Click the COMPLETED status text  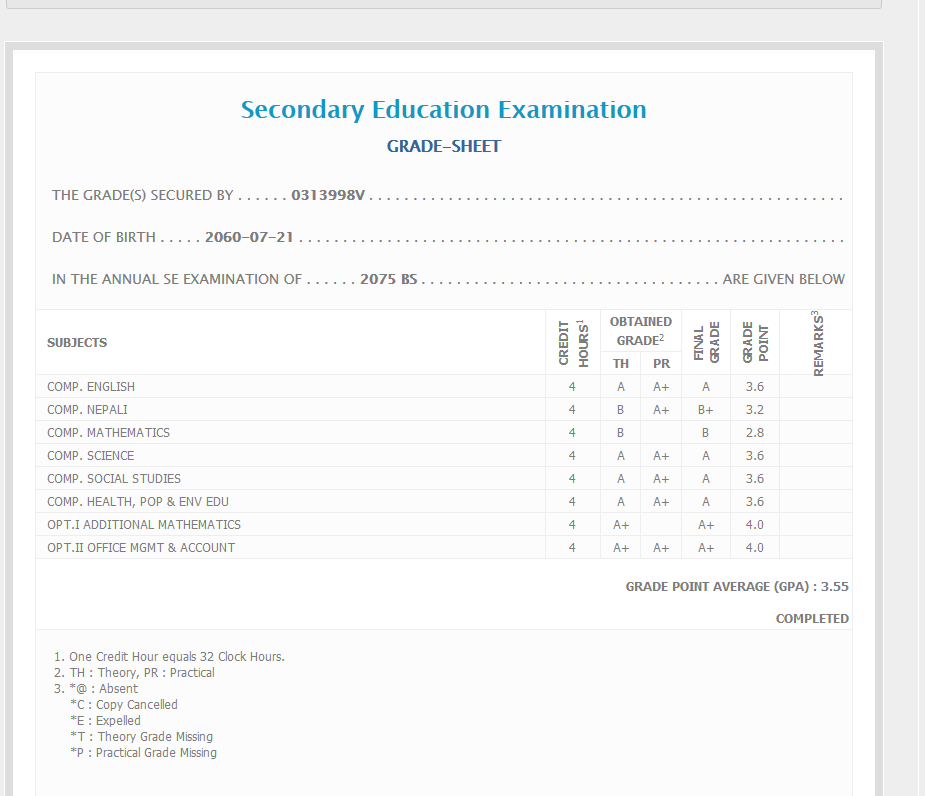coord(811,619)
